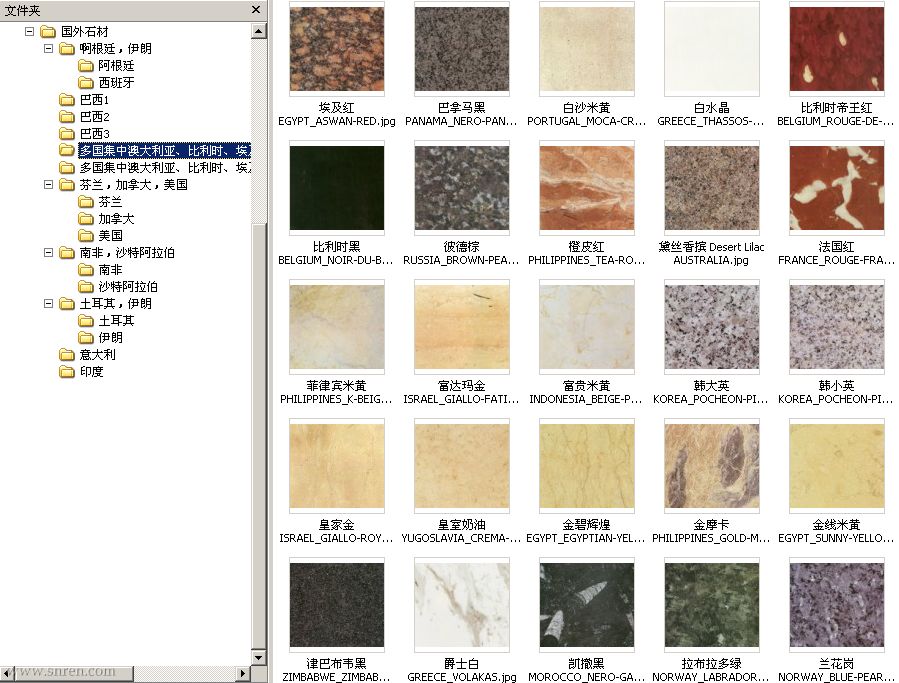Select the 金线米黄 thumbnail
Image resolution: width=899 pixels, height=683 pixels.
point(837,466)
